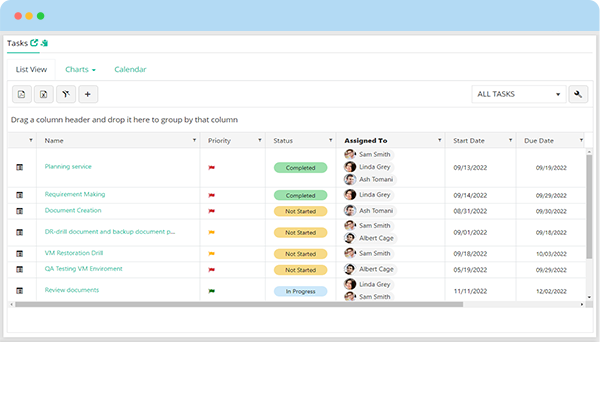Switch to Calendar tab
The image size is (600, 414).
coord(130,70)
